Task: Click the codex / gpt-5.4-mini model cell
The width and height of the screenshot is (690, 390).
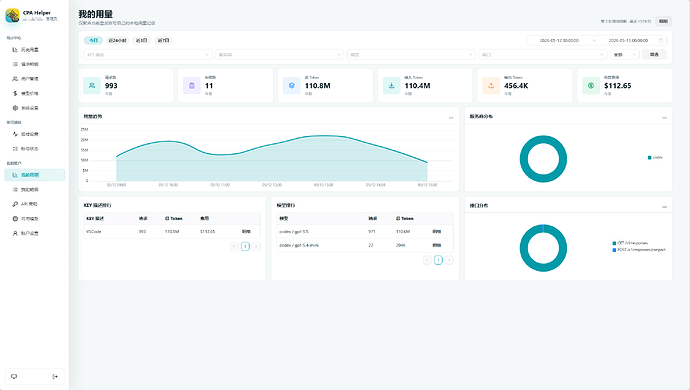Action: pos(299,245)
